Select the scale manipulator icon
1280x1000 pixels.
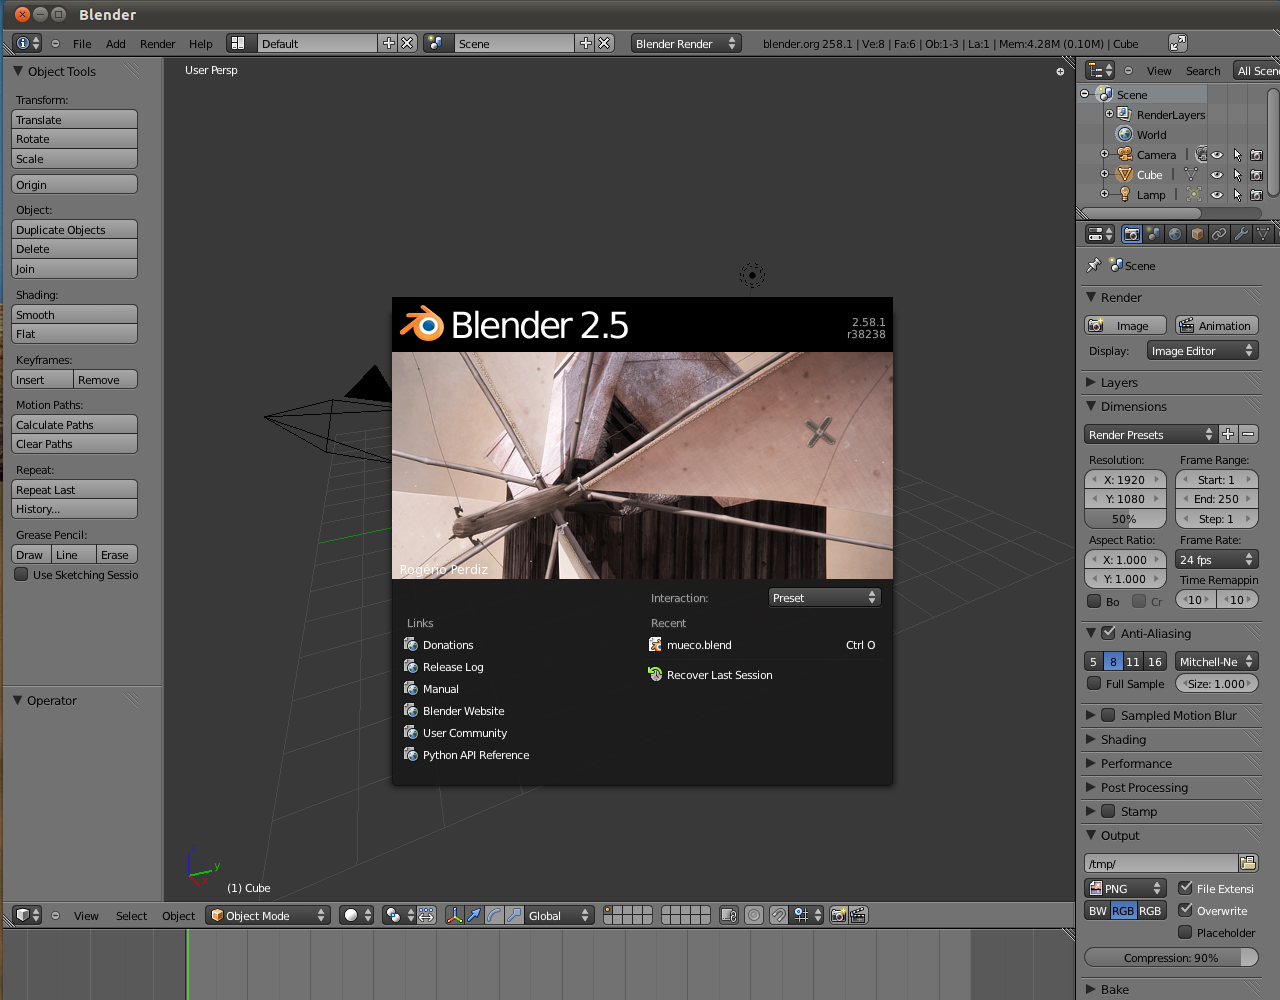(x=514, y=915)
